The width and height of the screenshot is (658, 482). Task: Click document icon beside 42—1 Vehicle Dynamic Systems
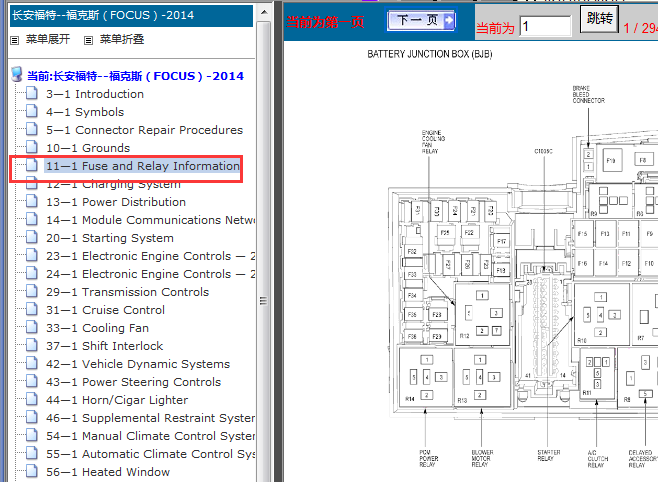31,364
